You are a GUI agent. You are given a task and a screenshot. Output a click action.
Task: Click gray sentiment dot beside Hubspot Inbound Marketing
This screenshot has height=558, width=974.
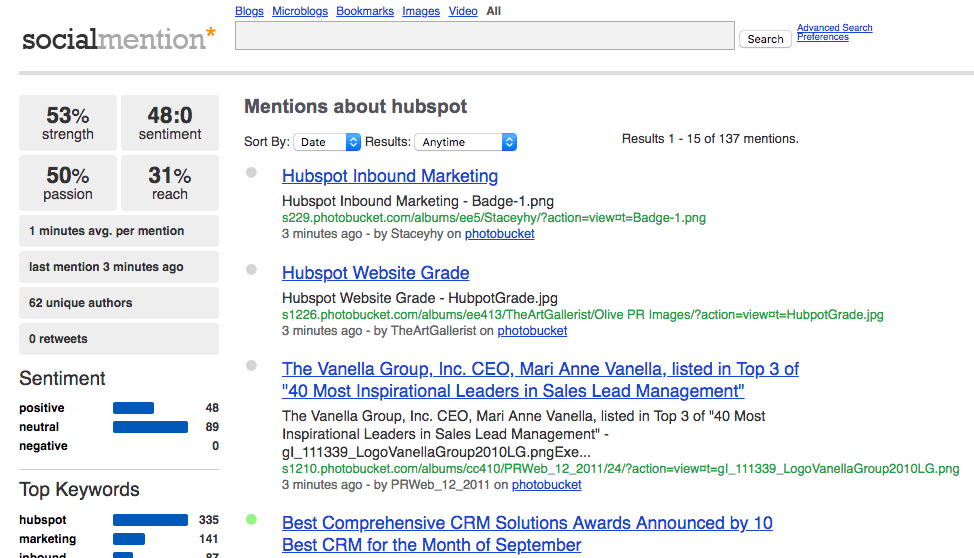click(251, 173)
